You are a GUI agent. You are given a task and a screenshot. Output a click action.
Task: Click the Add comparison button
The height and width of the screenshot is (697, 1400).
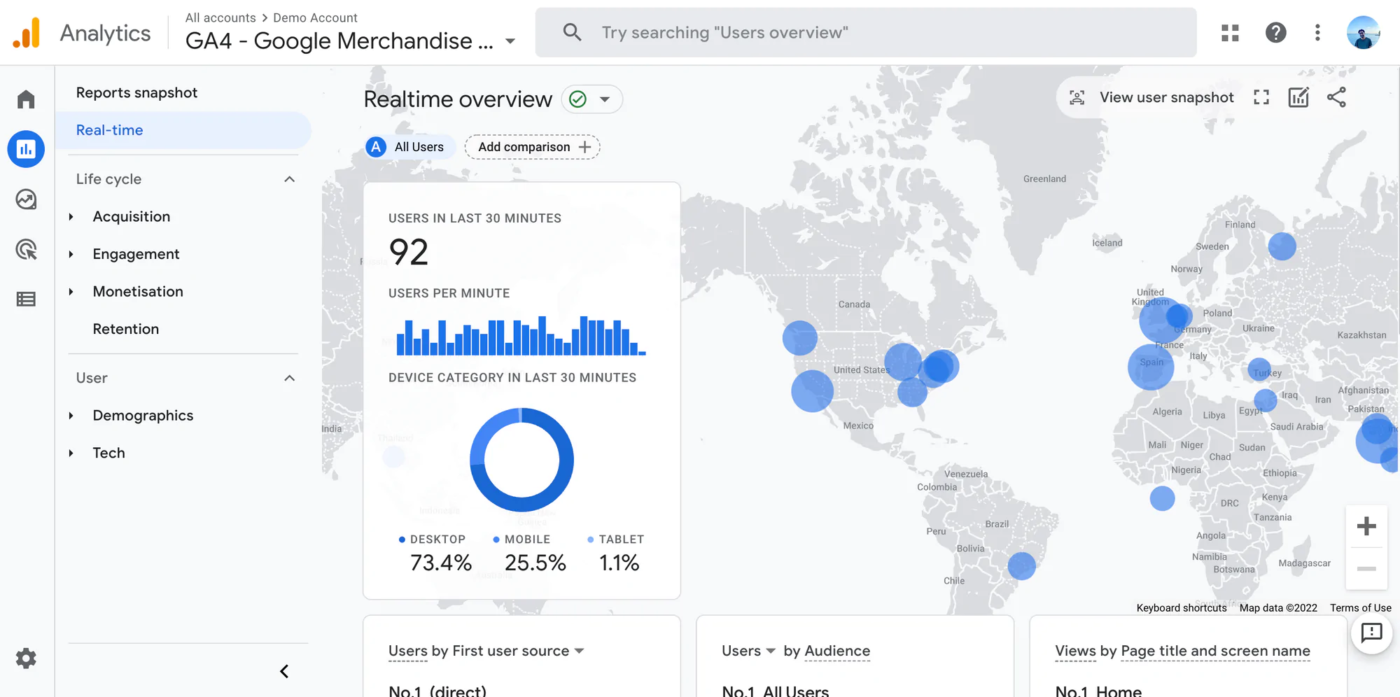[533, 147]
